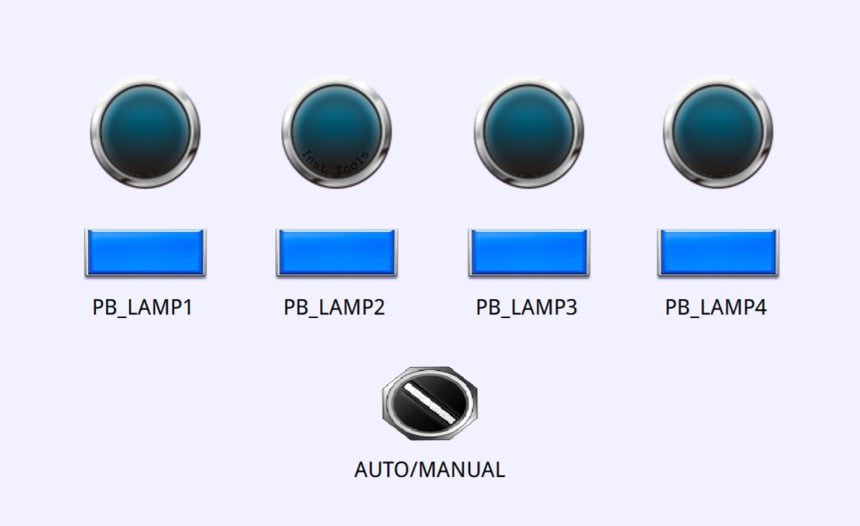Toggle the AUTO/MANUAL selector switch
Viewport: 860px width, 526px height.
430,403
